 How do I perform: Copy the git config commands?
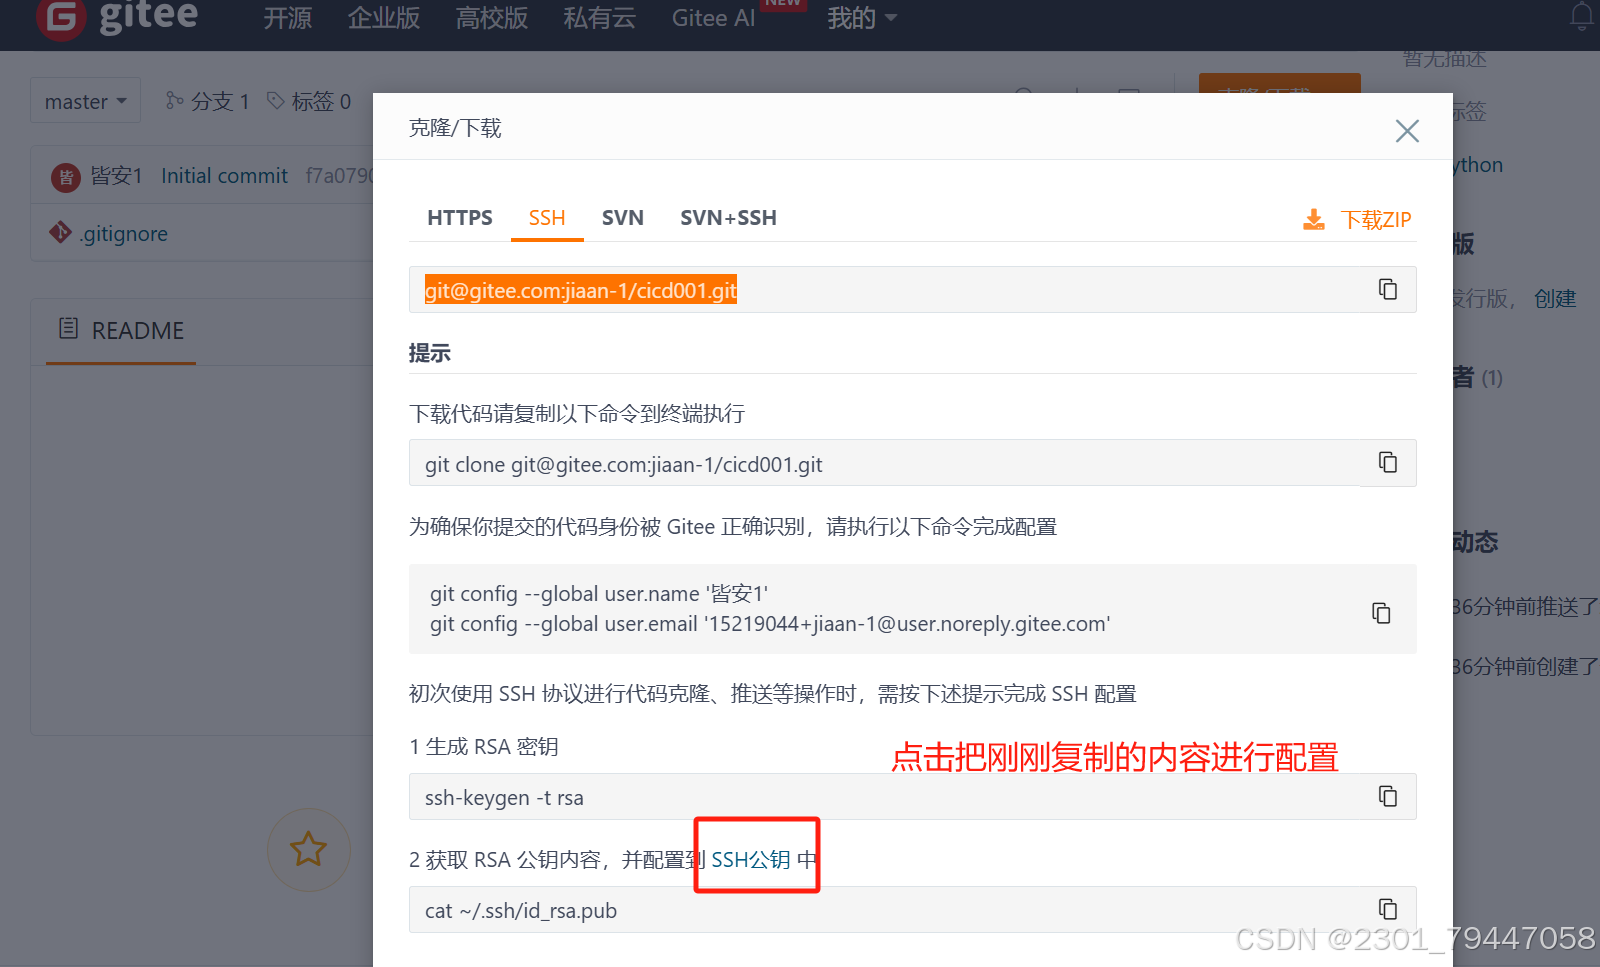[x=1381, y=613]
